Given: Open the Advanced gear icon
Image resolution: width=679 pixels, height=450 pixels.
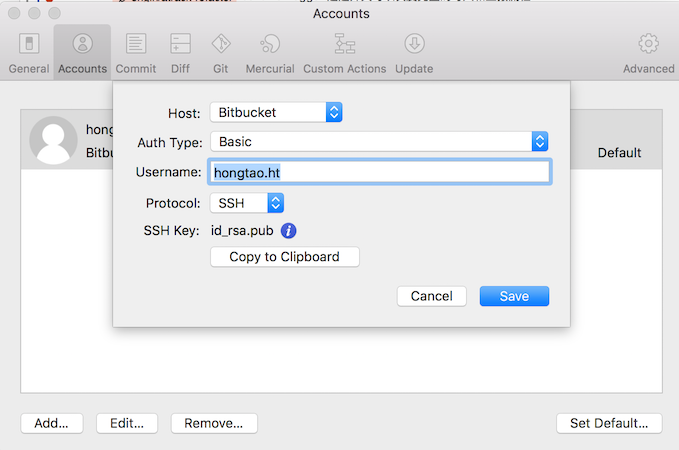Looking at the screenshot, I should pos(648,44).
